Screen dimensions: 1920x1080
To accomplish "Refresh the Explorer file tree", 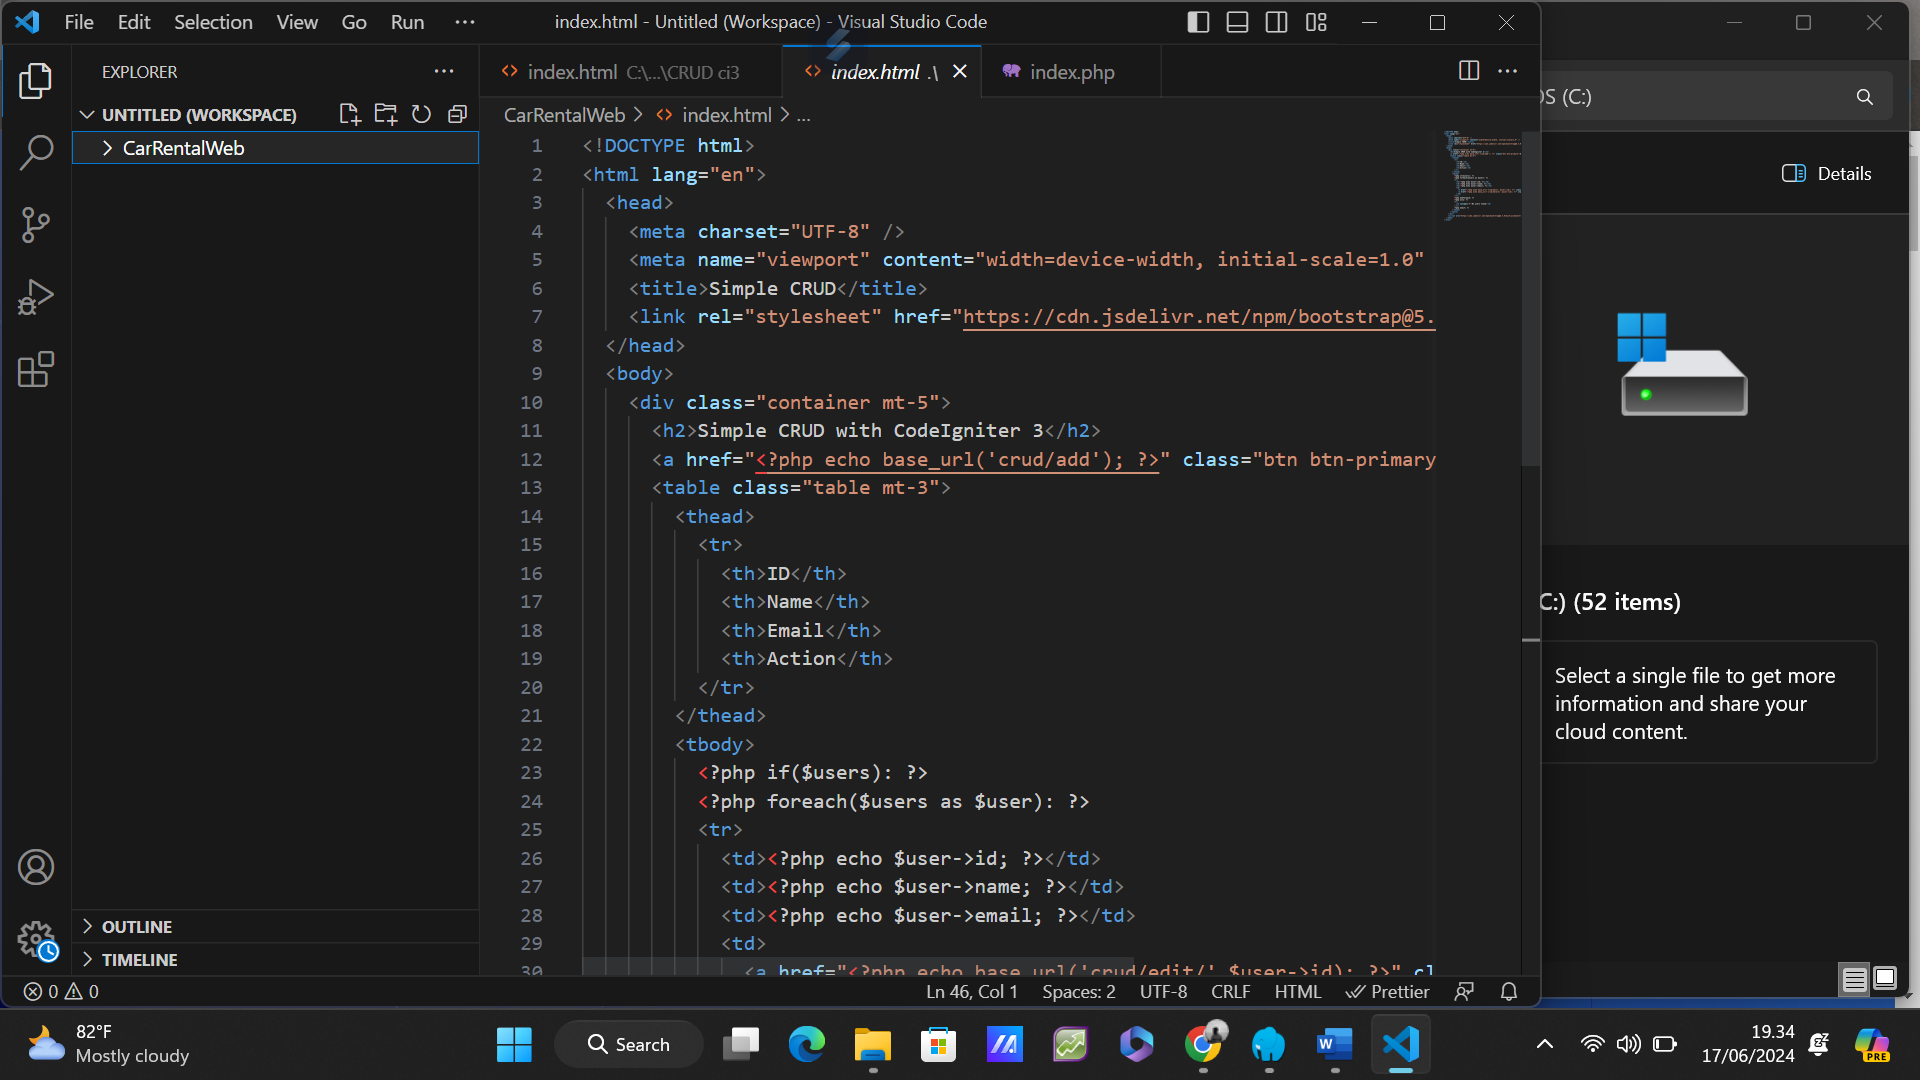I will click(421, 115).
